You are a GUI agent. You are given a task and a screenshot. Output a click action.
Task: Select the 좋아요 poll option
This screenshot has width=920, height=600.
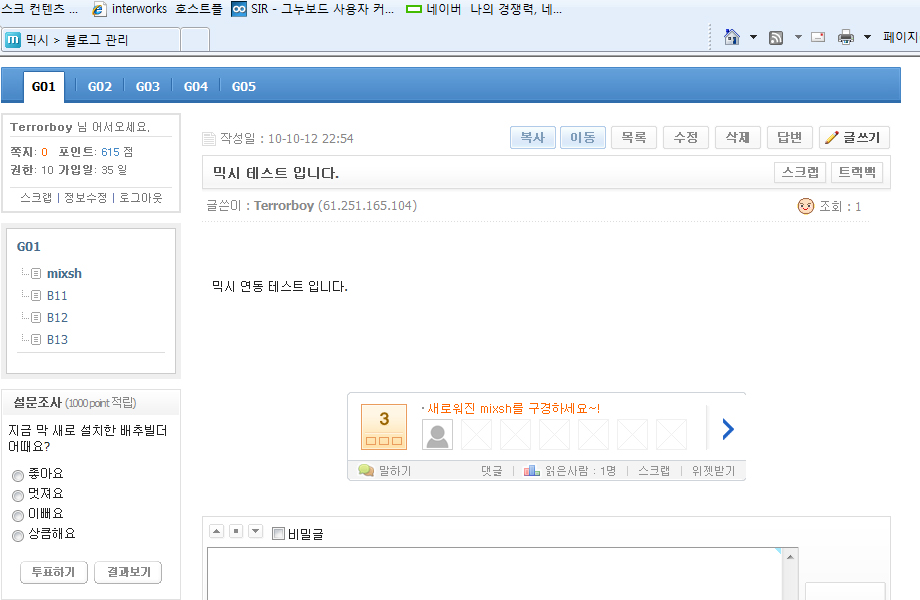click(x=18, y=476)
